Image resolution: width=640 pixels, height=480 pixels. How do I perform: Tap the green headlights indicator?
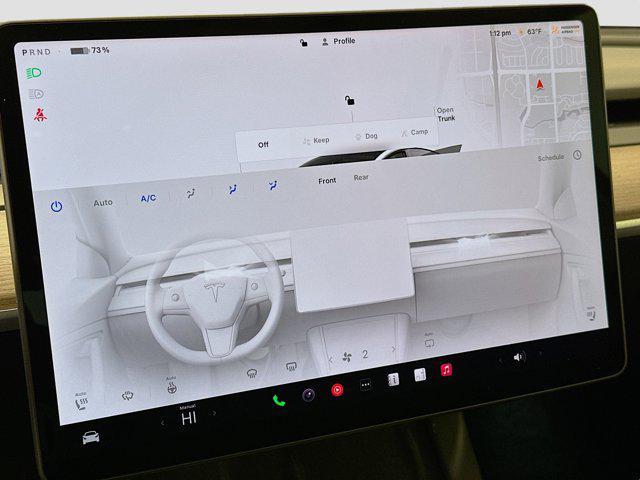pyautogui.click(x=34, y=73)
